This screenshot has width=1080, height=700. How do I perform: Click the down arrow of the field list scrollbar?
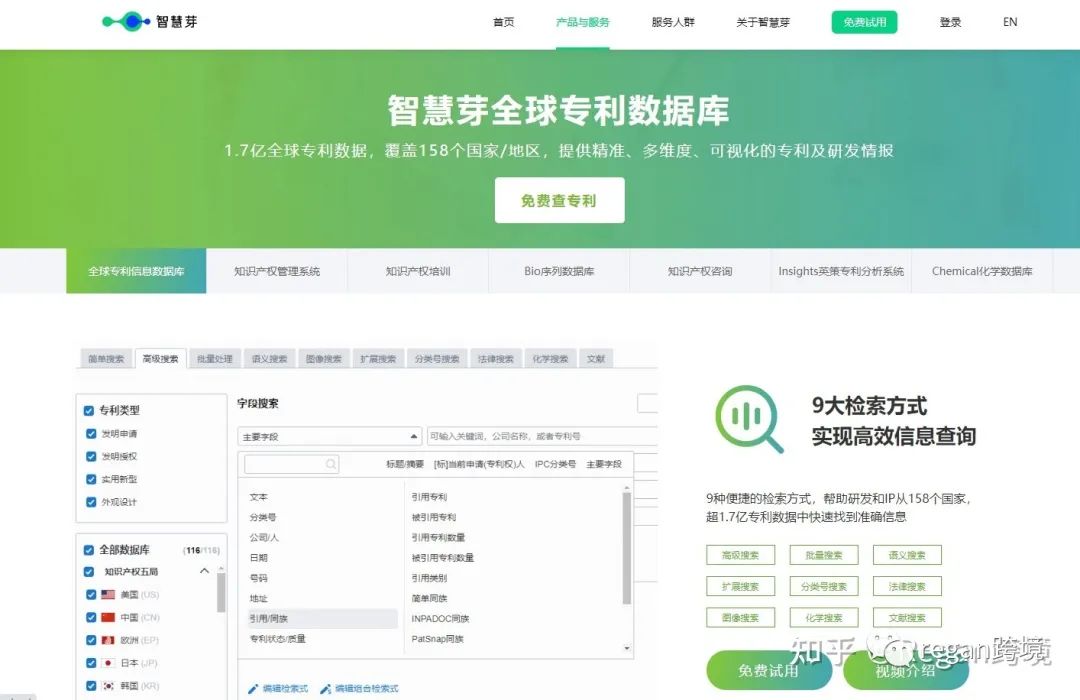627,648
